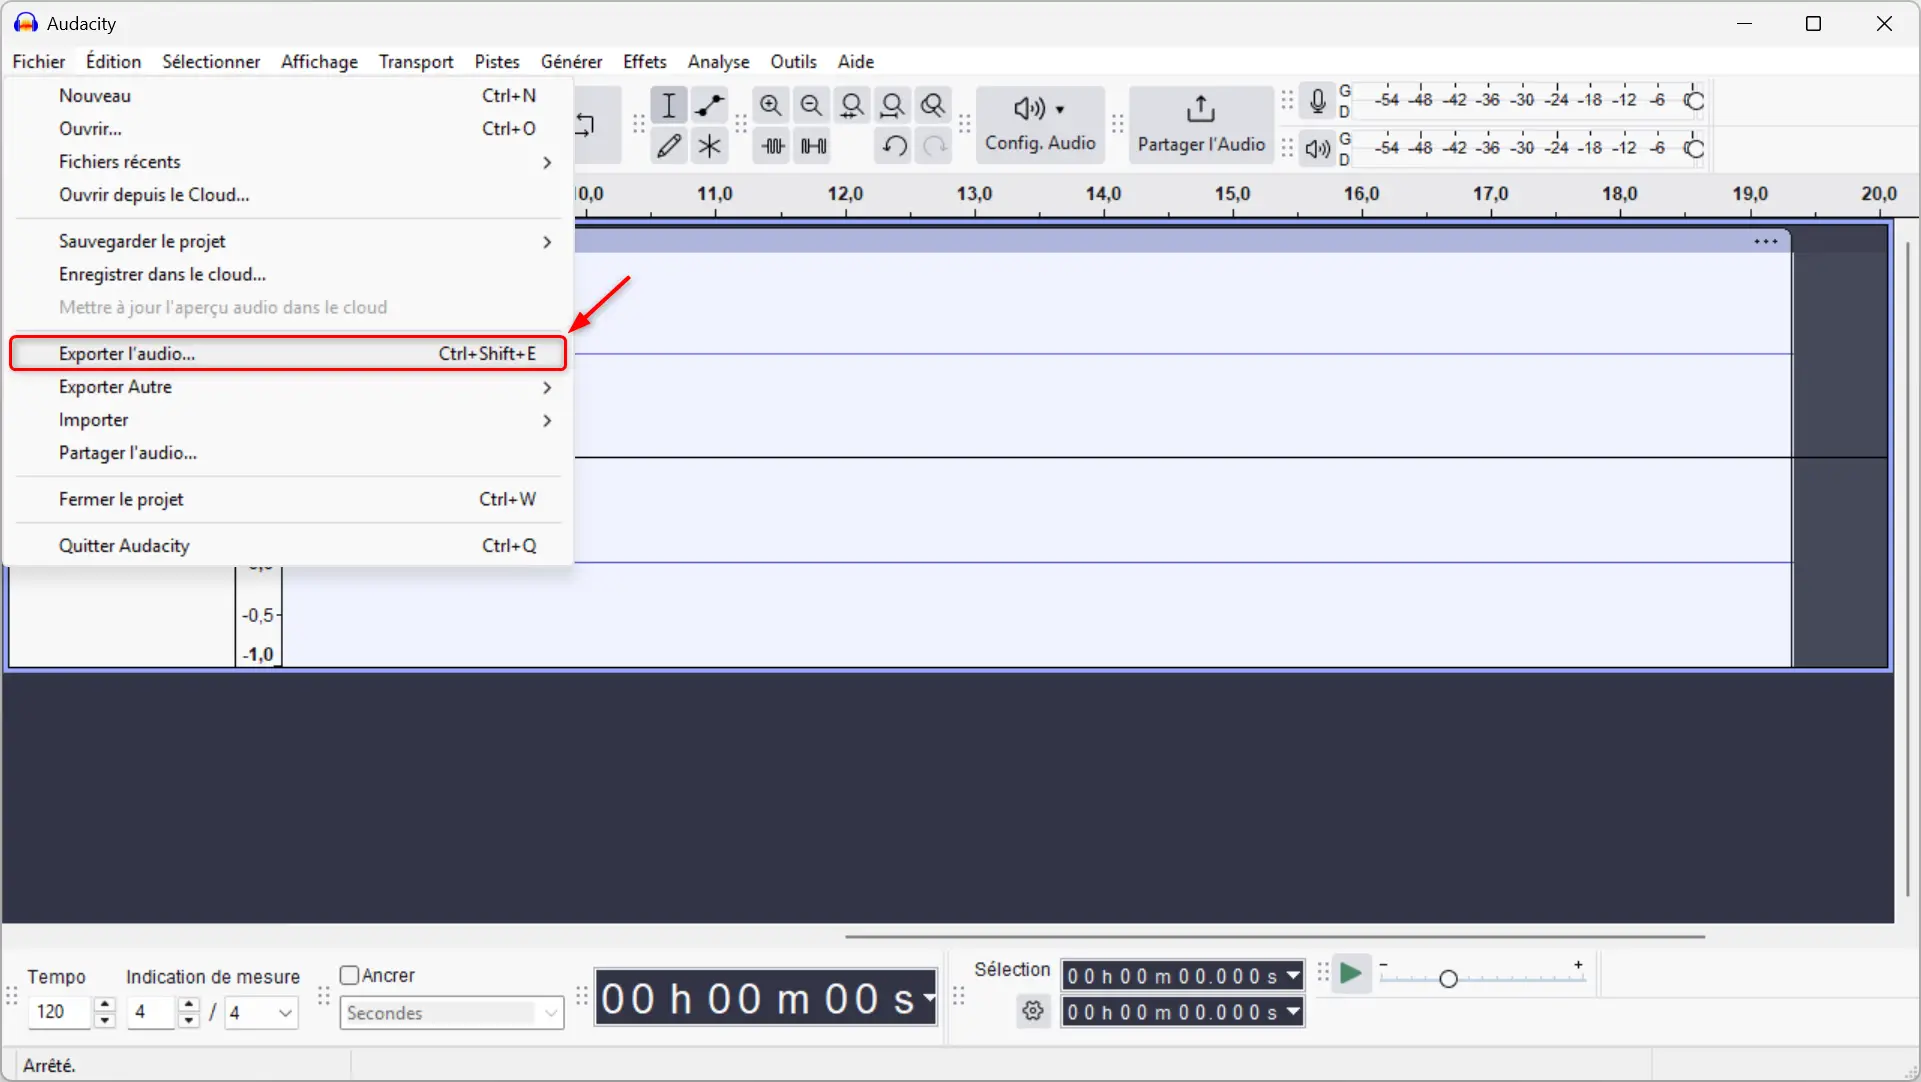Click the Redo arrow
Screen dimensions: 1921x1082
934,146
